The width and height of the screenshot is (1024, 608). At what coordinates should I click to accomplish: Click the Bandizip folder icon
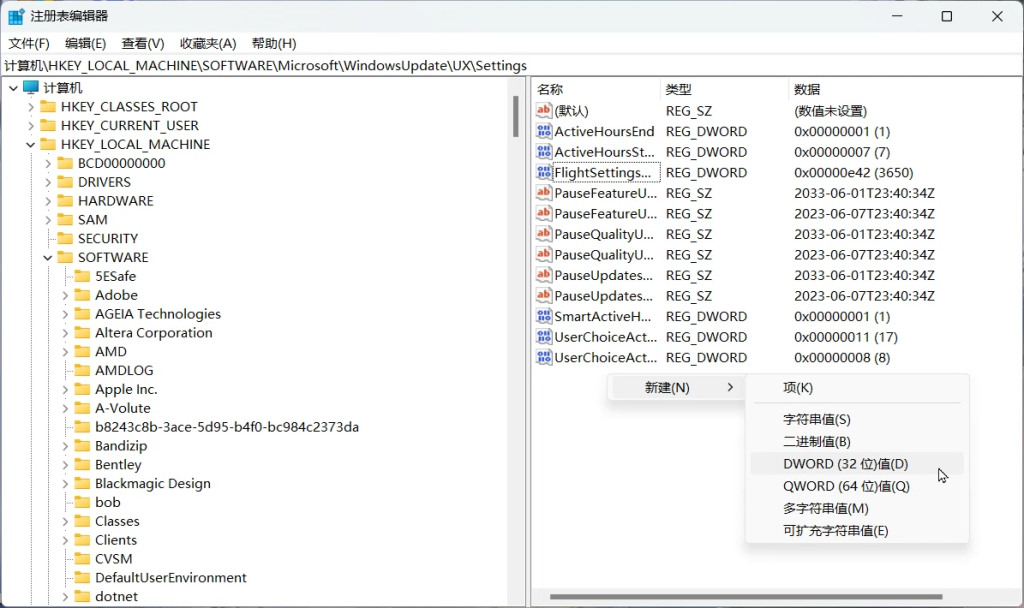(83, 446)
